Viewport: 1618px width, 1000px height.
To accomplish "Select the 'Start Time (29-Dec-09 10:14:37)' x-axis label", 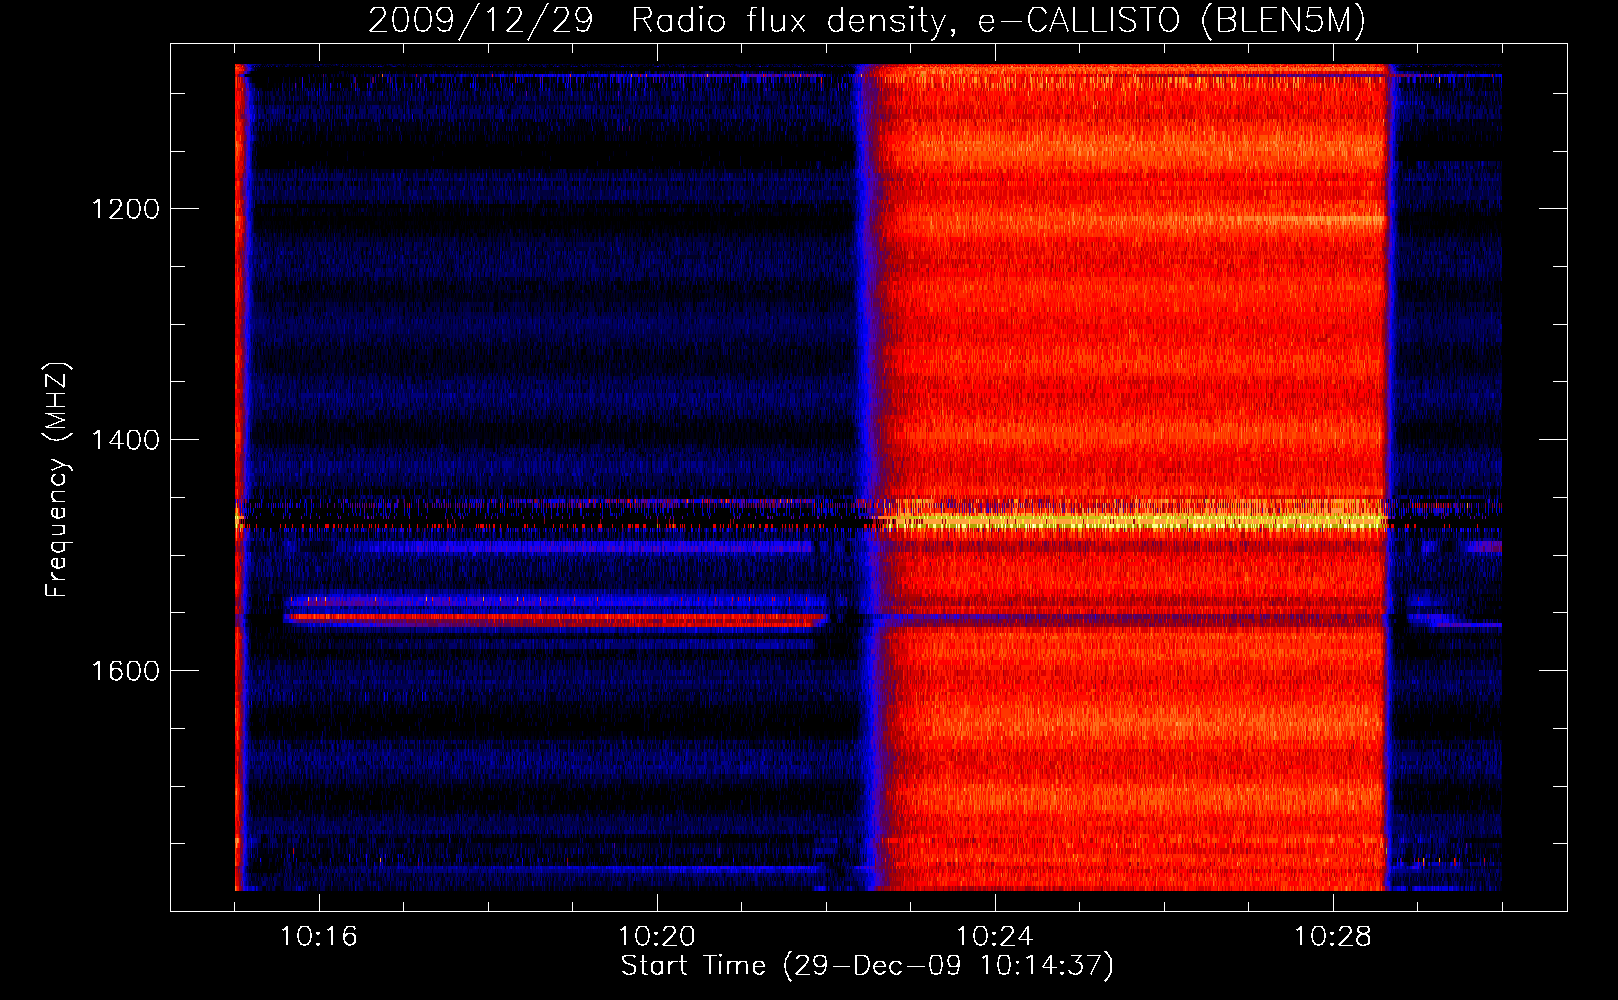I will click(867, 966).
